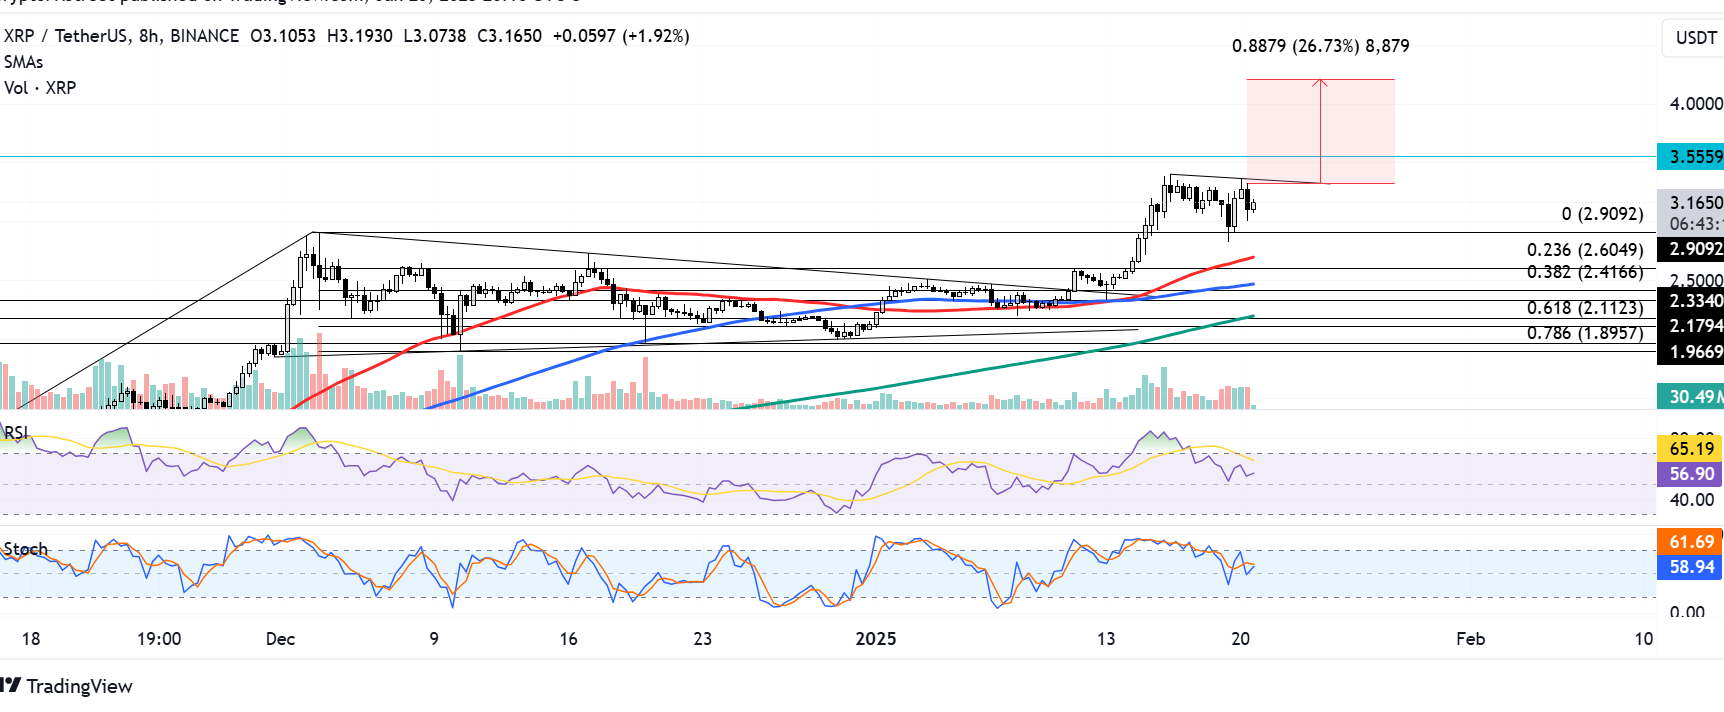The width and height of the screenshot is (1724, 712).
Task: Click the 3.5559 cyan price label
Action: click(x=1691, y=157)
